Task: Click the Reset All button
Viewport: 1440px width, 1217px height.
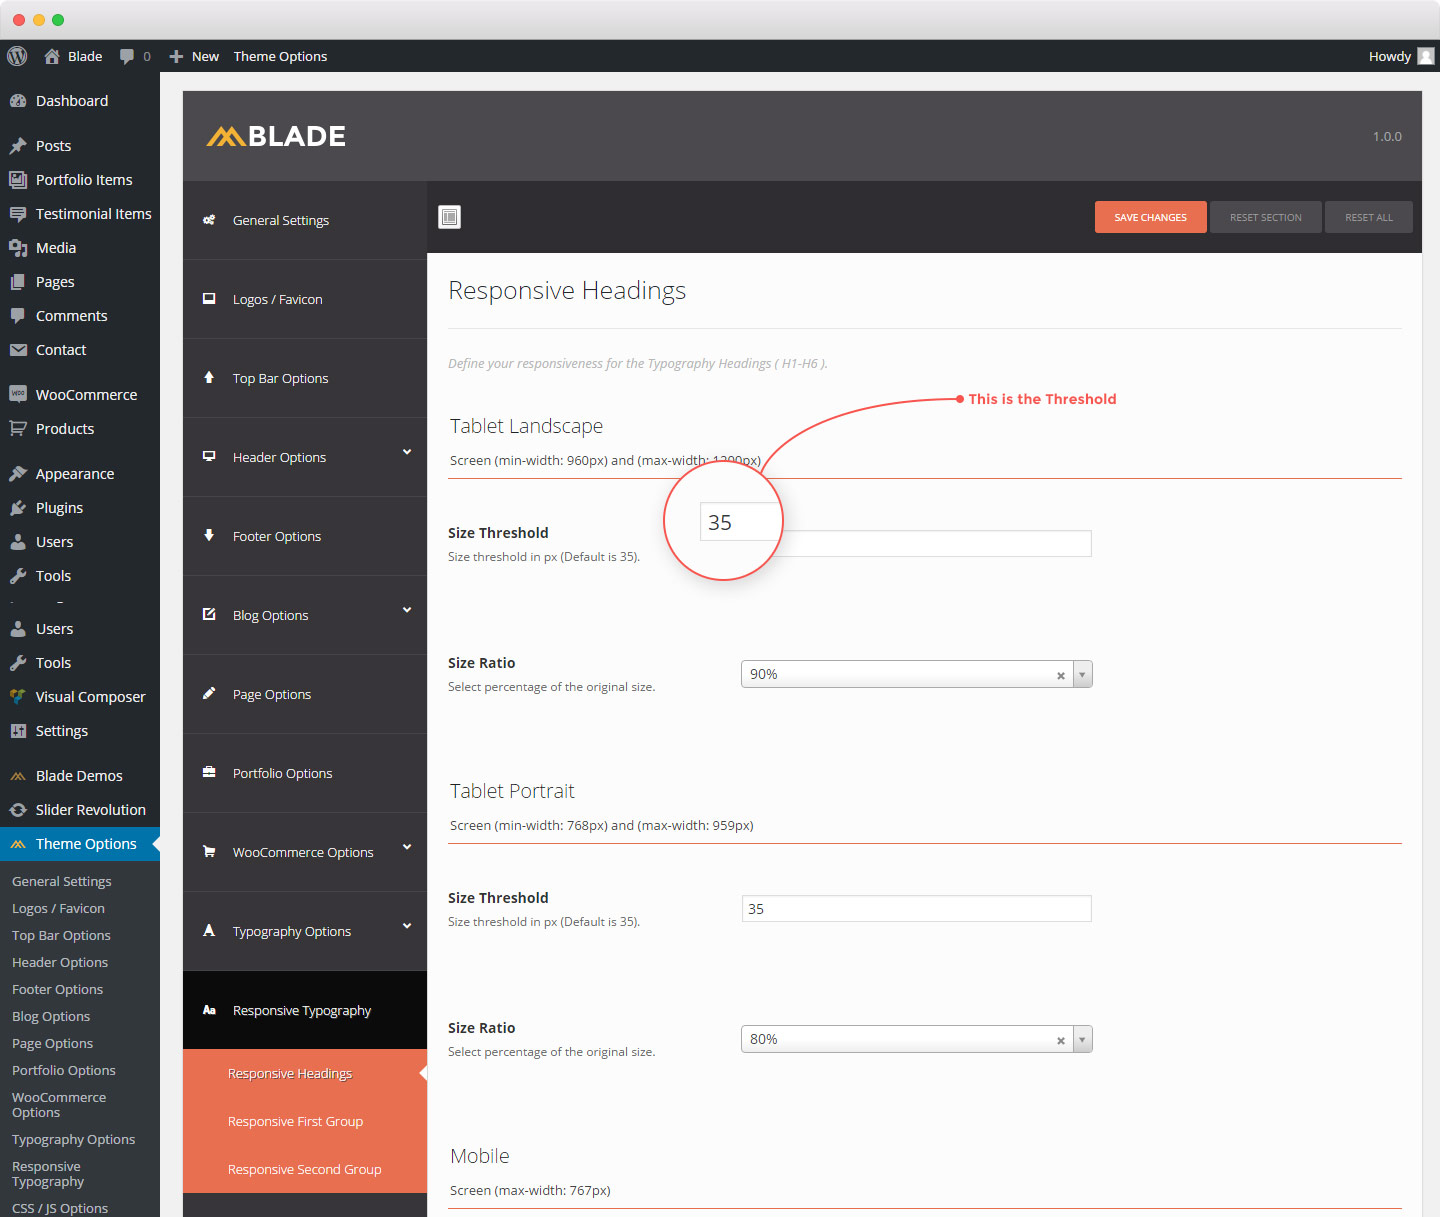Action: pos(1368,217)
